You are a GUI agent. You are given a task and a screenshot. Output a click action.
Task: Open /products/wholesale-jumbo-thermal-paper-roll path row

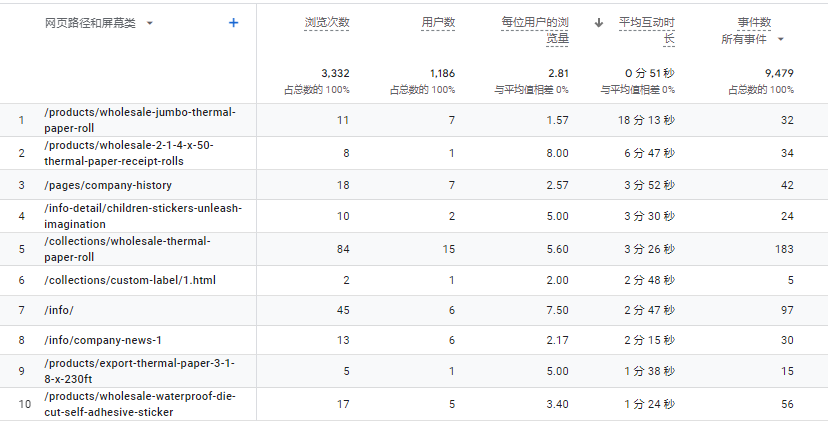coord(140,120)
